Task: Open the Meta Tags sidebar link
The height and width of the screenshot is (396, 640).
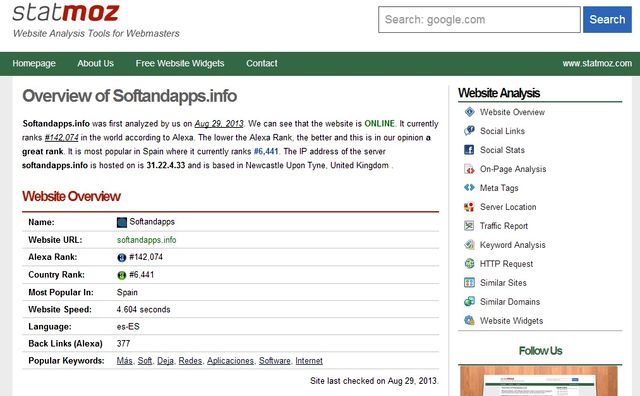Action: [x=499, y=188]
